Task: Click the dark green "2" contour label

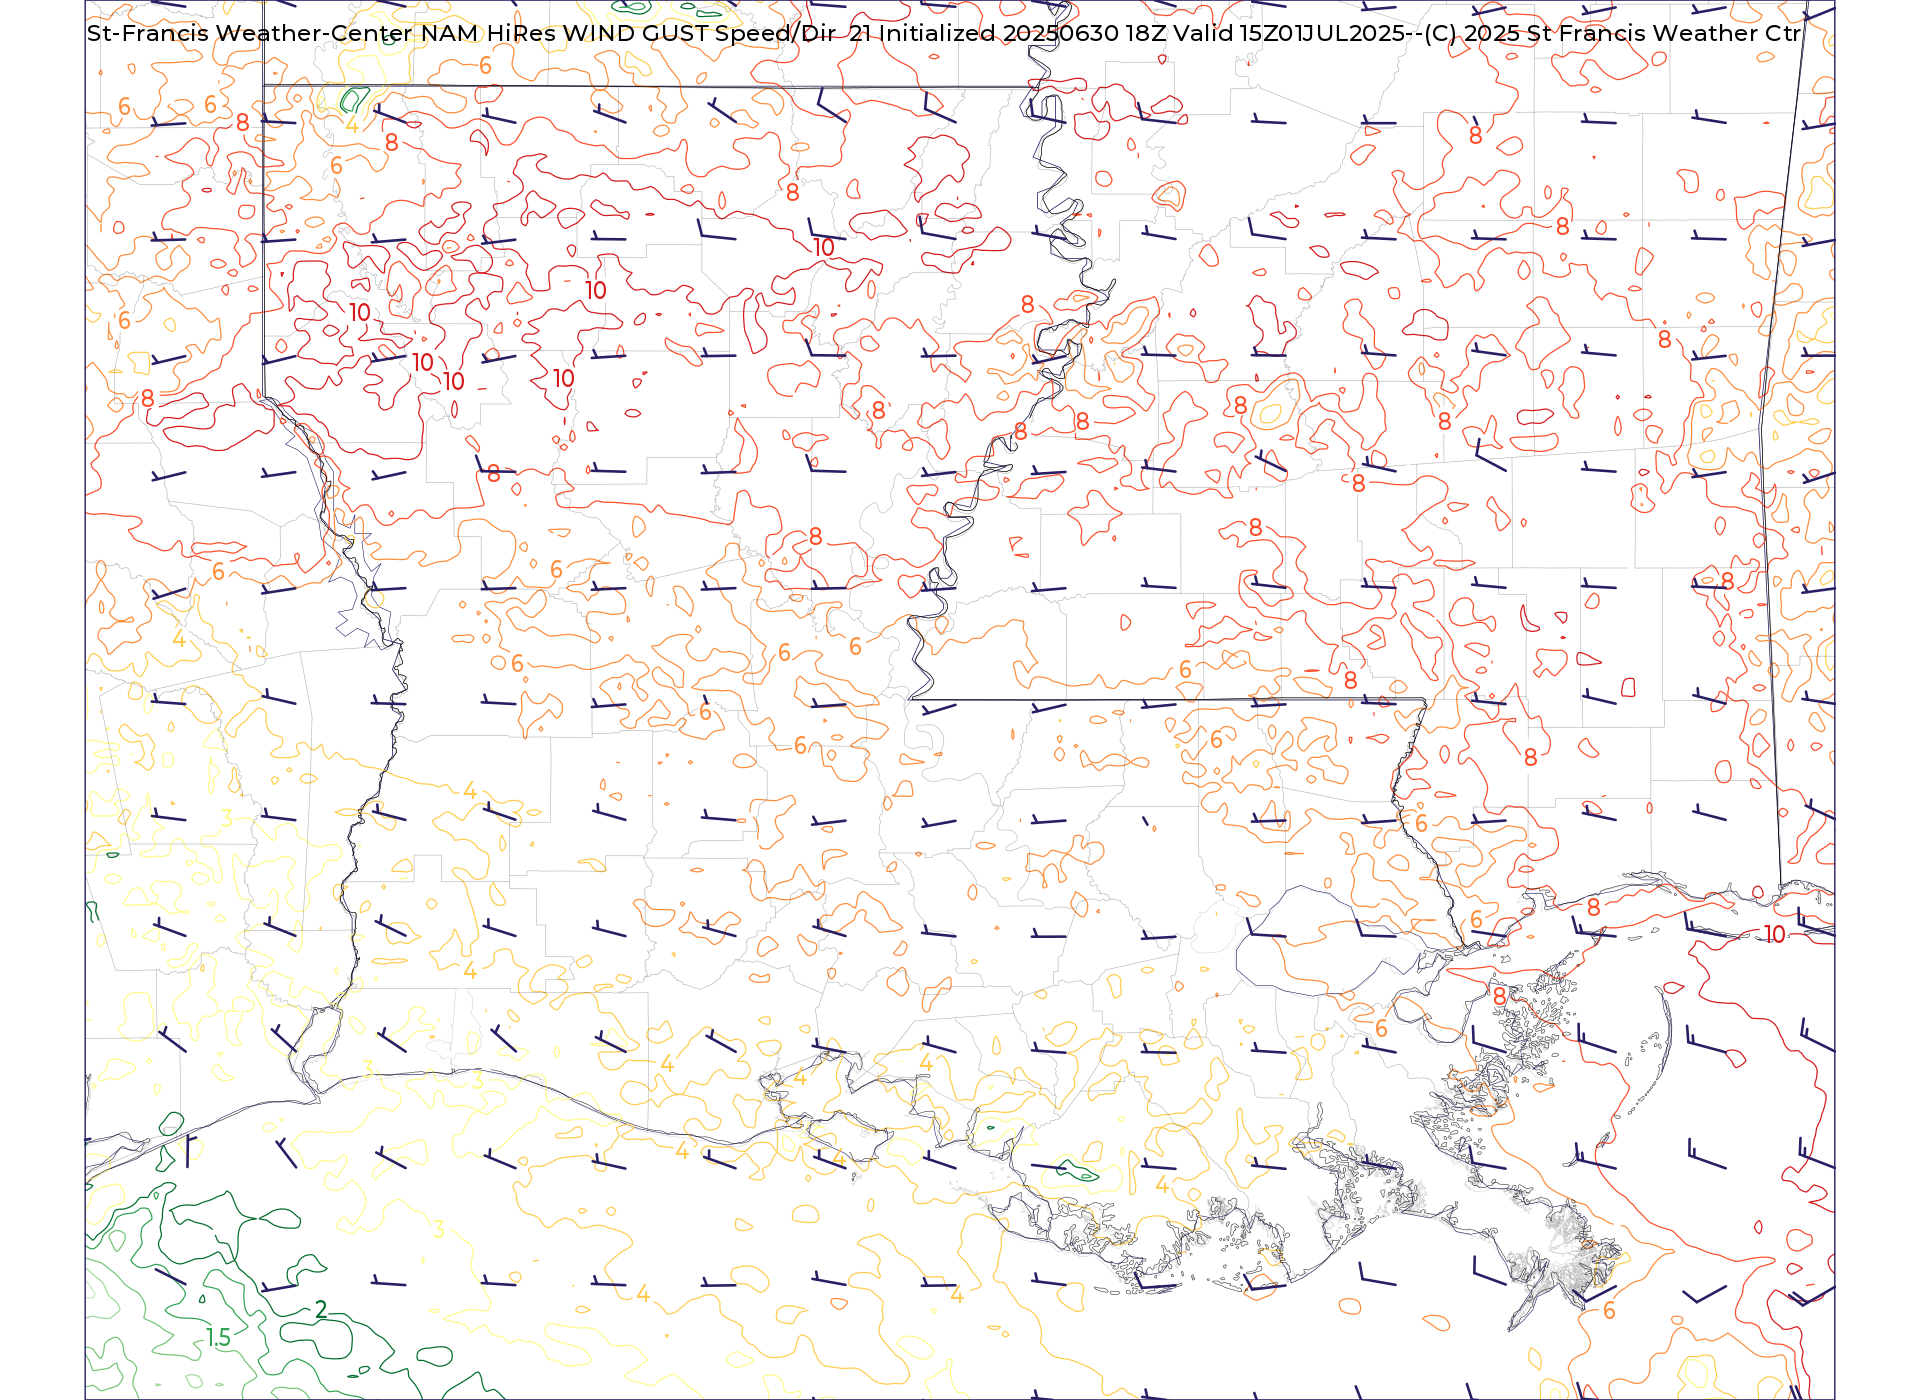Action: click(x=321, y=1309)
